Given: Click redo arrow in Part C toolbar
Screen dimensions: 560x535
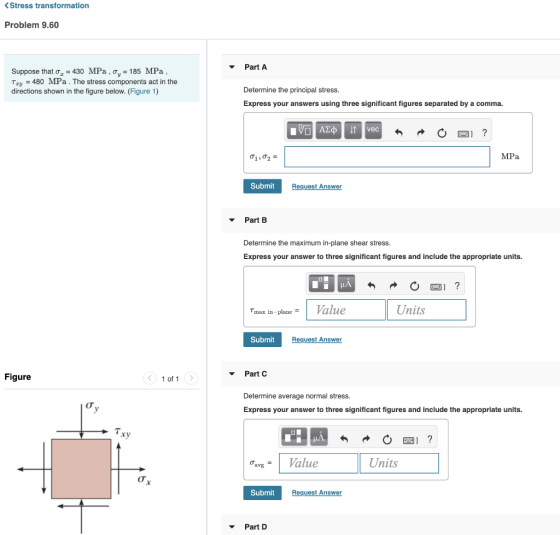Looking at the screenshot, I should [x=366, y=439].
